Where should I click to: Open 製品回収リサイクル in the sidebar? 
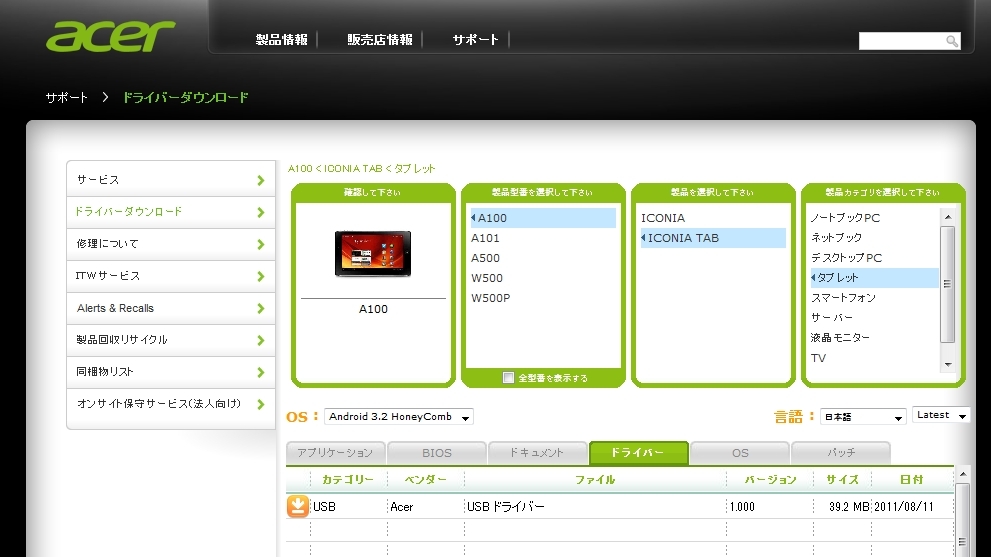tap(171, 340)
